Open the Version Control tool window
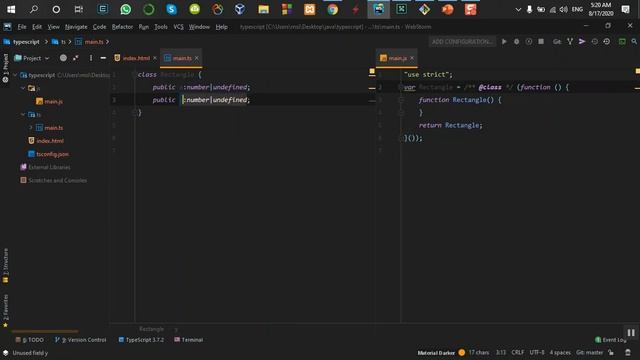The width and height of the screenshot is (640, 360). pyautogui.click(x=80, y=340)
